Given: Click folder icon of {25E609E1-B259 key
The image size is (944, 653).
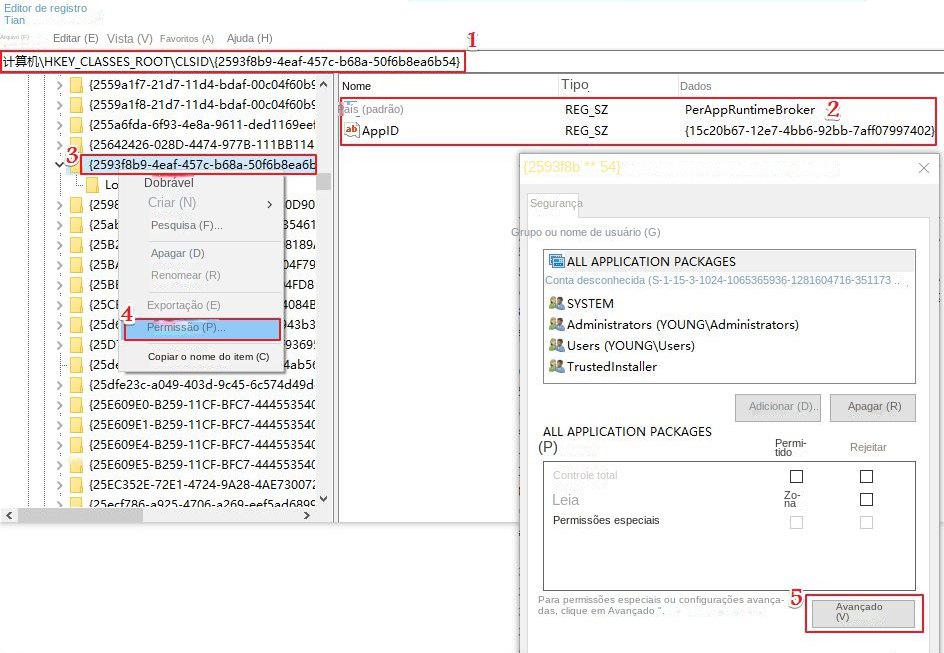Looking at the screenshot, I should pos(76,424).
